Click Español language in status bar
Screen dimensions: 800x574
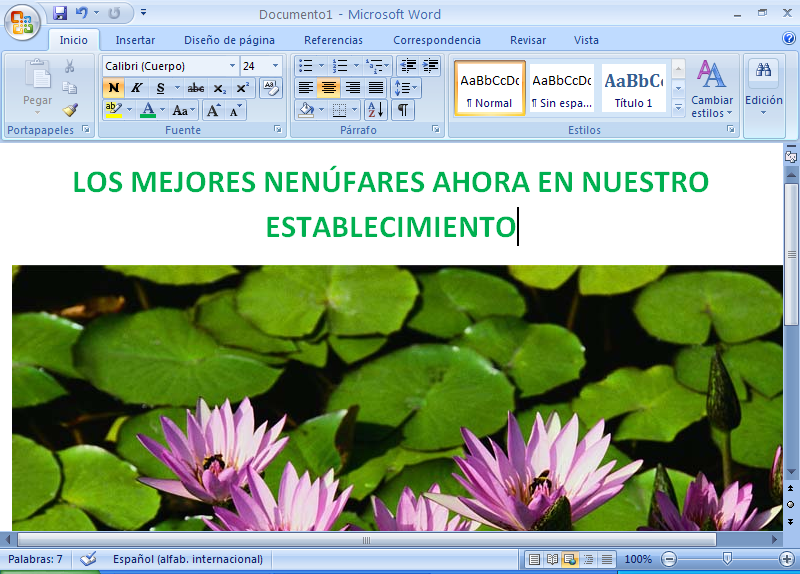pyautogui.click(x=188, y=559)
